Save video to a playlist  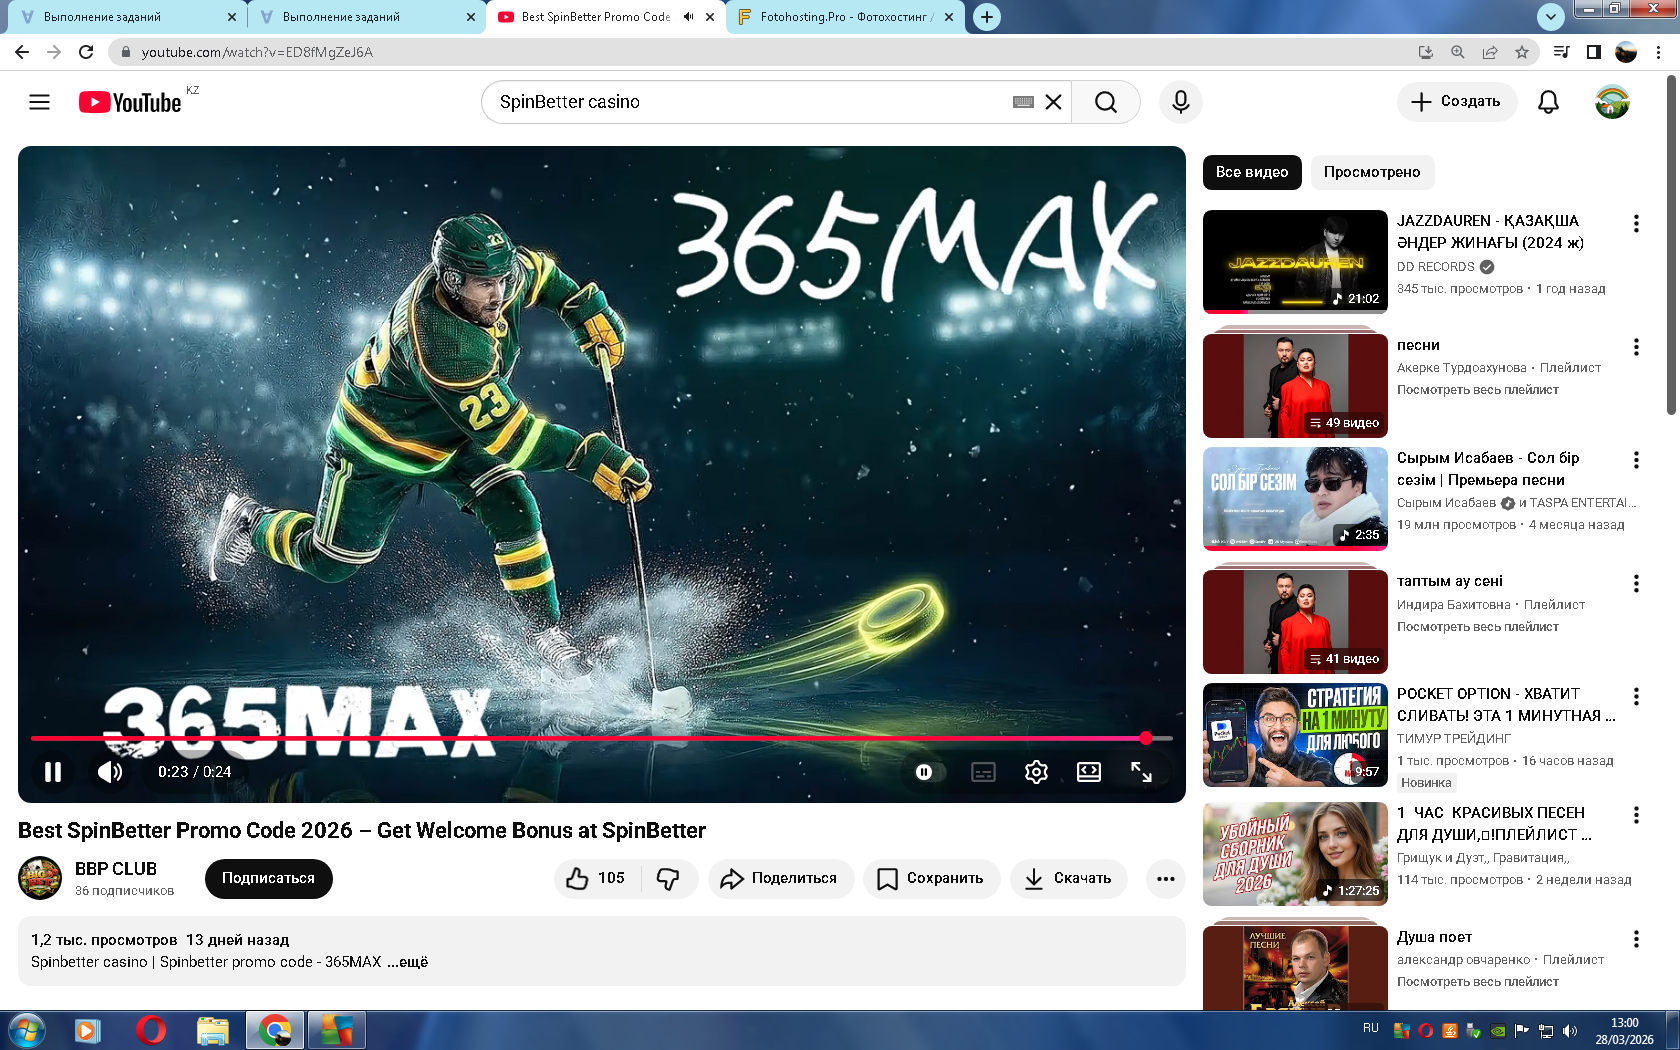tap(931, 878)
